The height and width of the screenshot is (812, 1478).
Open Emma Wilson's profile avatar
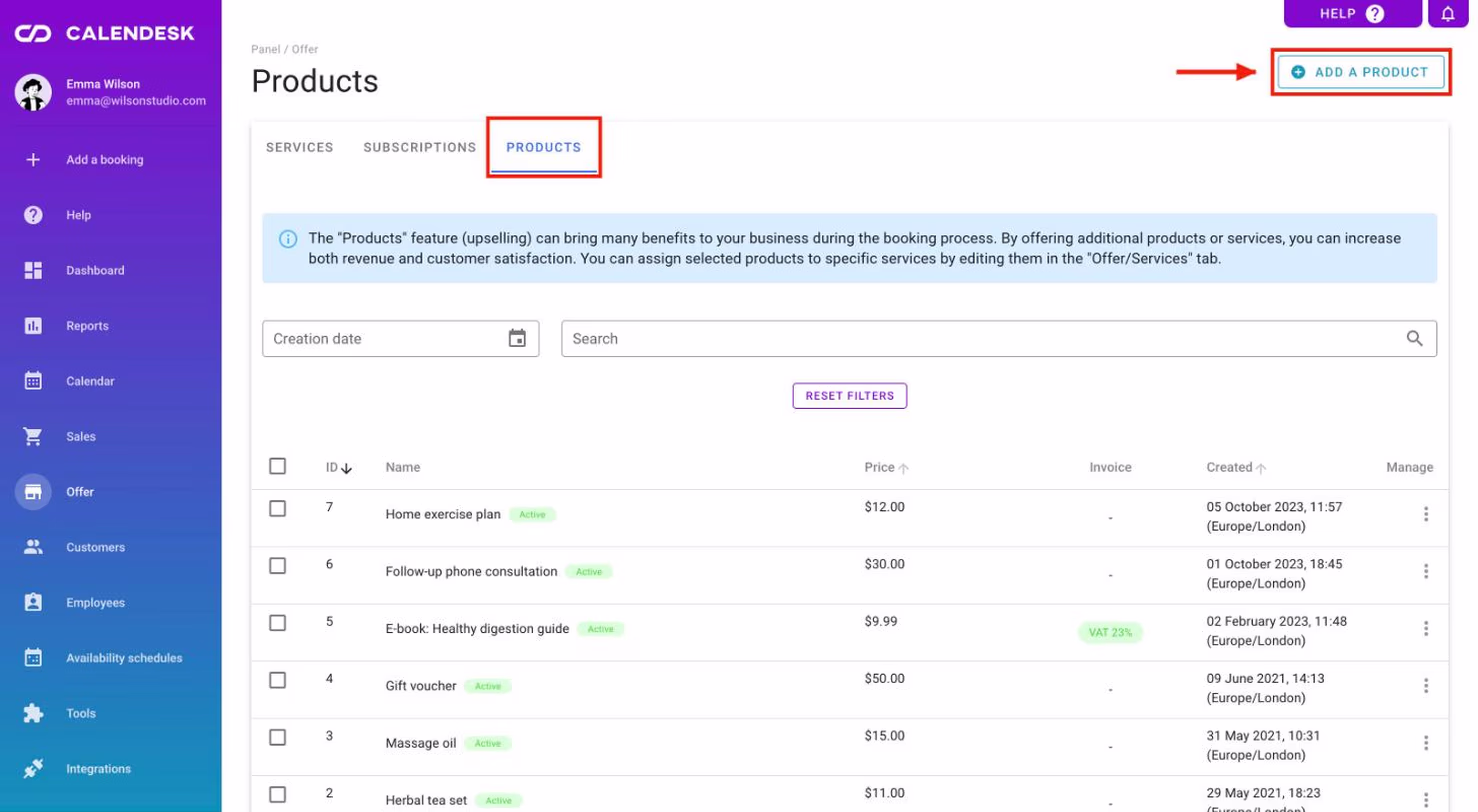[x=33, y=92]
